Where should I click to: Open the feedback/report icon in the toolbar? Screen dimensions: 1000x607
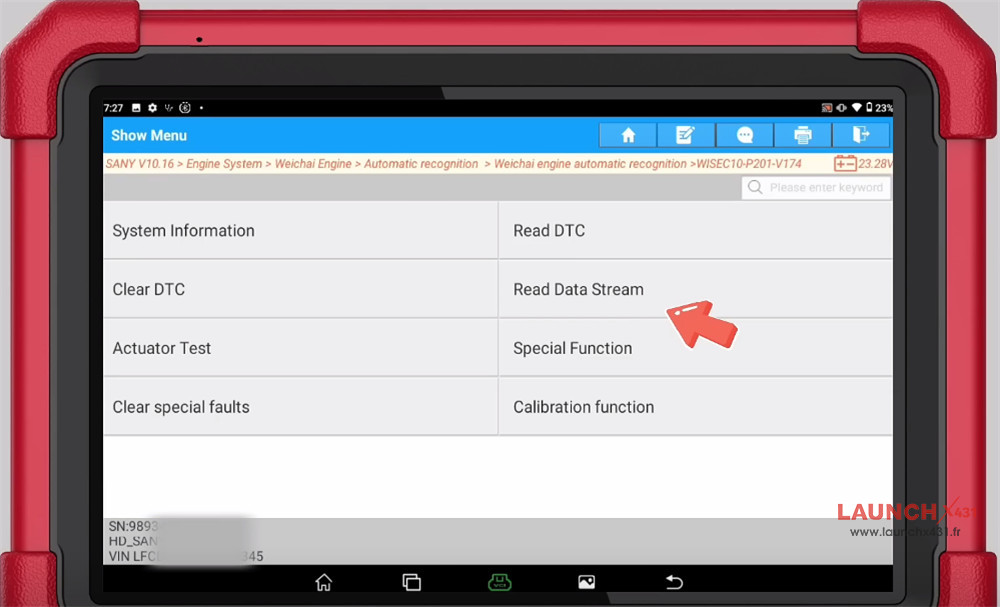(x=686, y=135)
